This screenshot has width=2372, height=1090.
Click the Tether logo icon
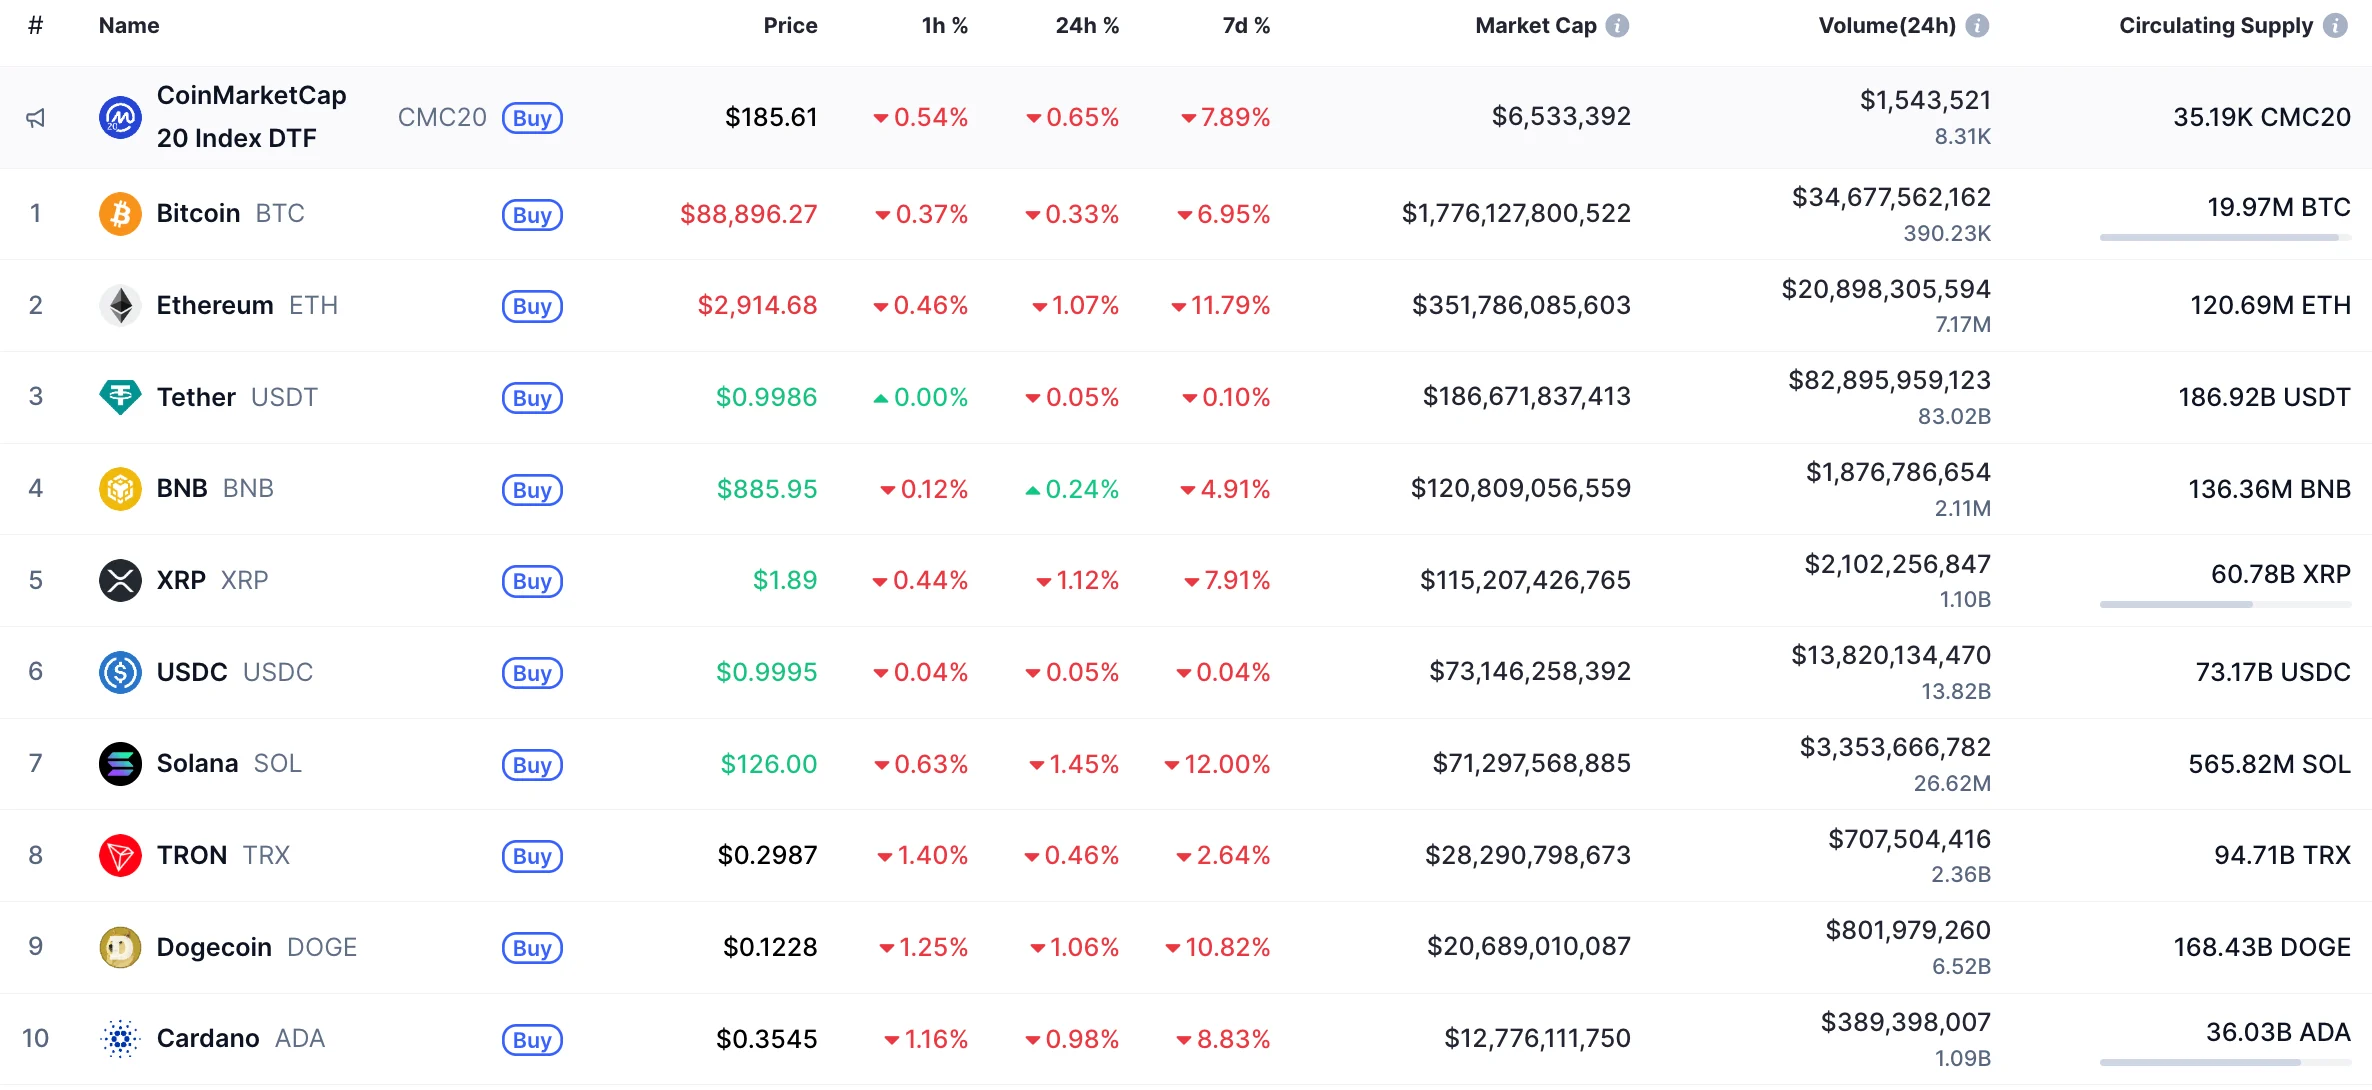pyautogui.click(x=120, y=397)
